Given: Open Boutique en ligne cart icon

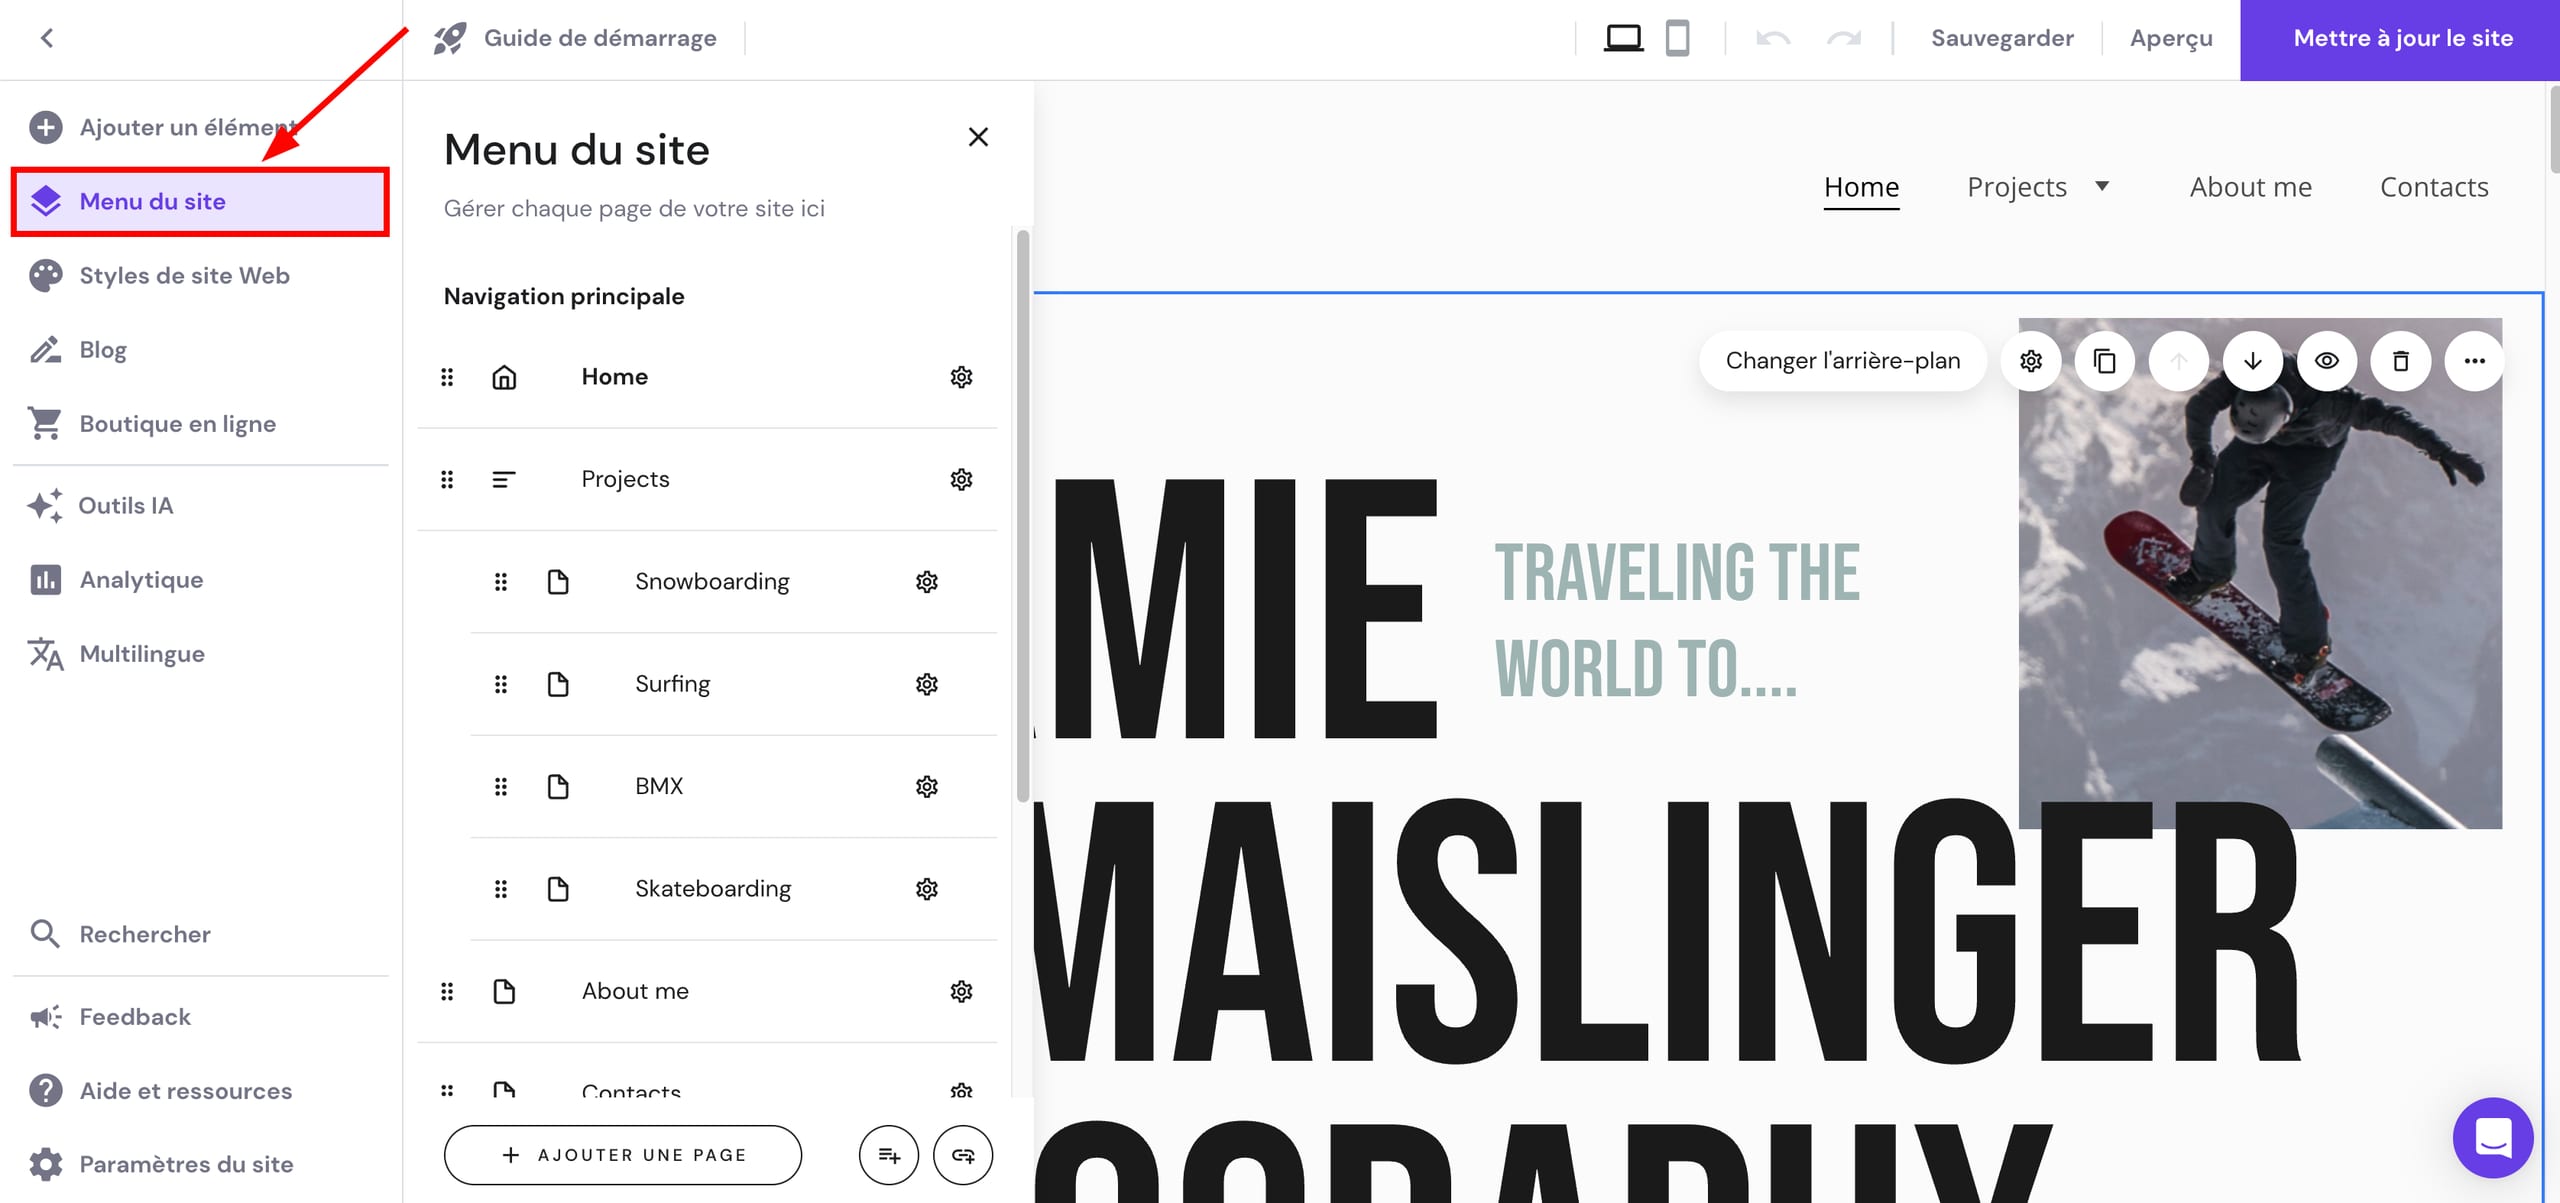Looking at the screenshot, I should coord(45,423).
